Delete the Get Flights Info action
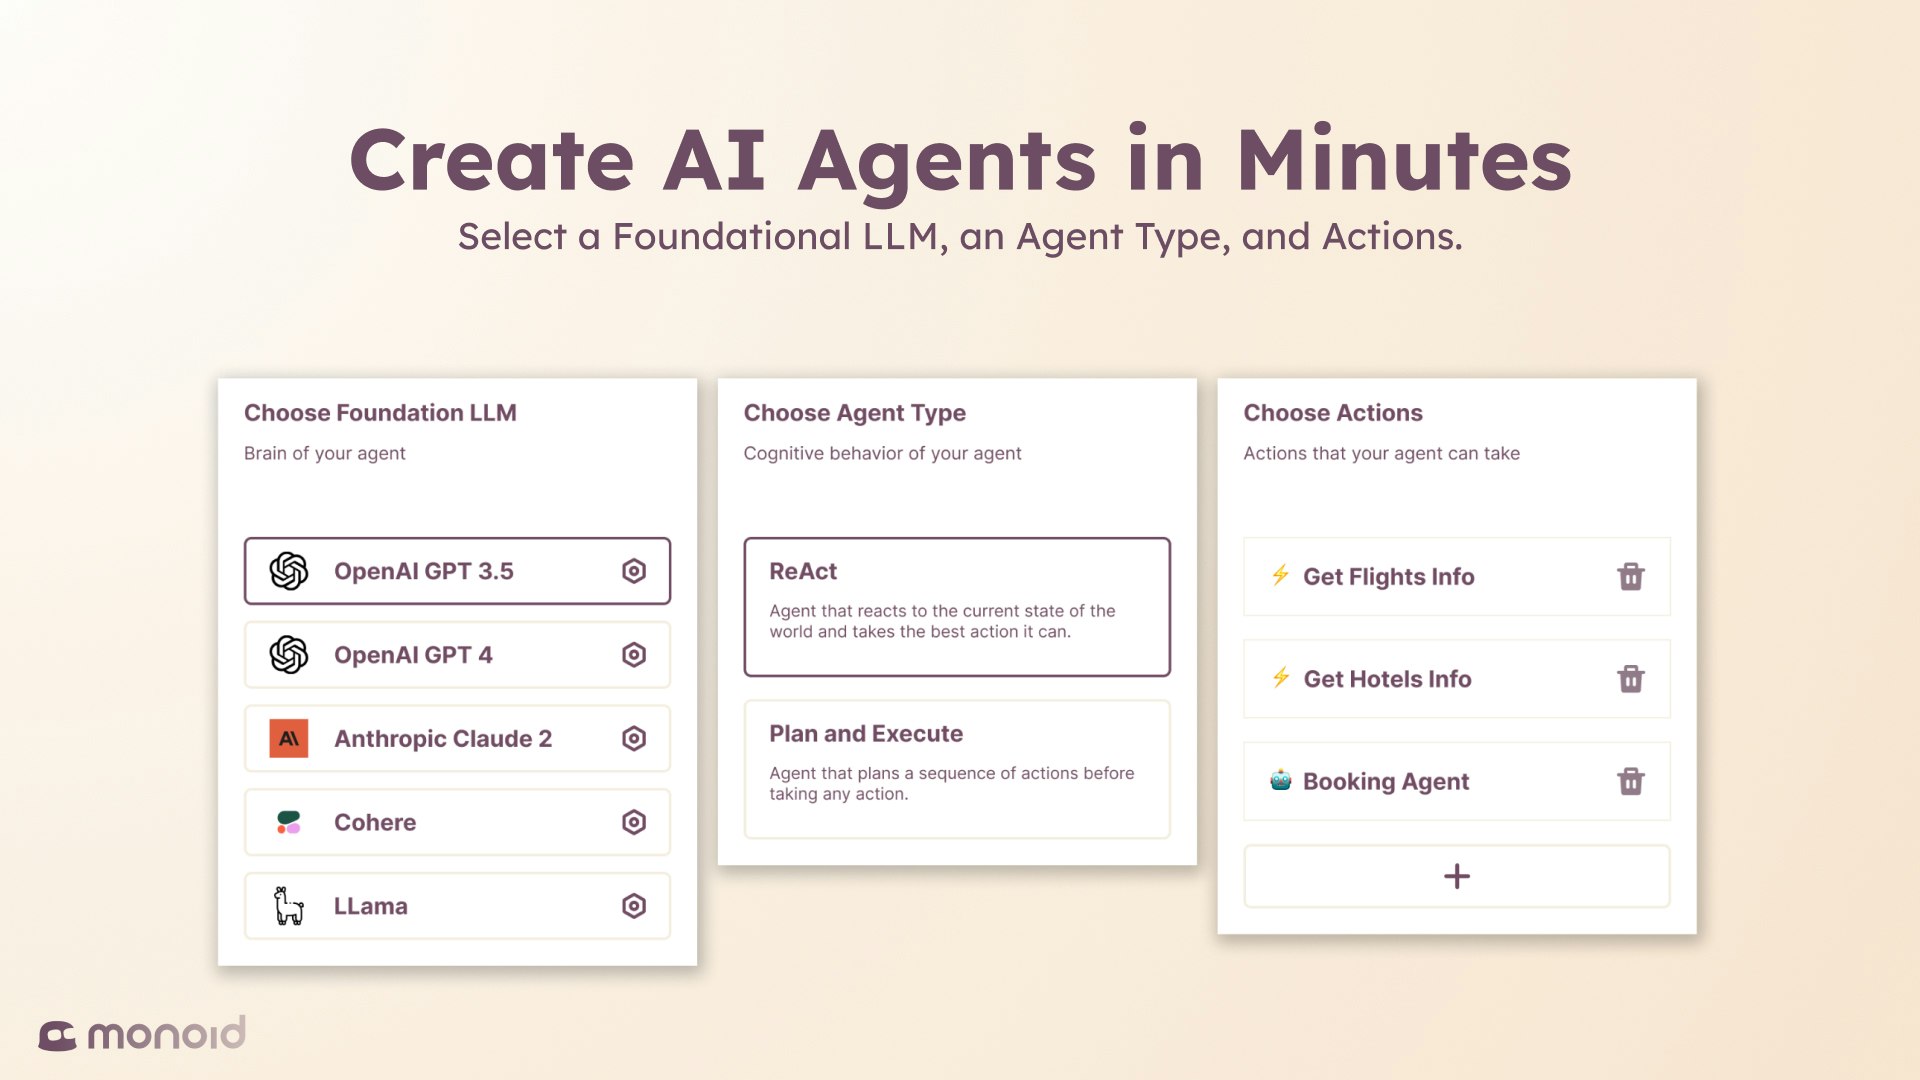Viewport: 1920px width, 1080px height. point(1630,576)
